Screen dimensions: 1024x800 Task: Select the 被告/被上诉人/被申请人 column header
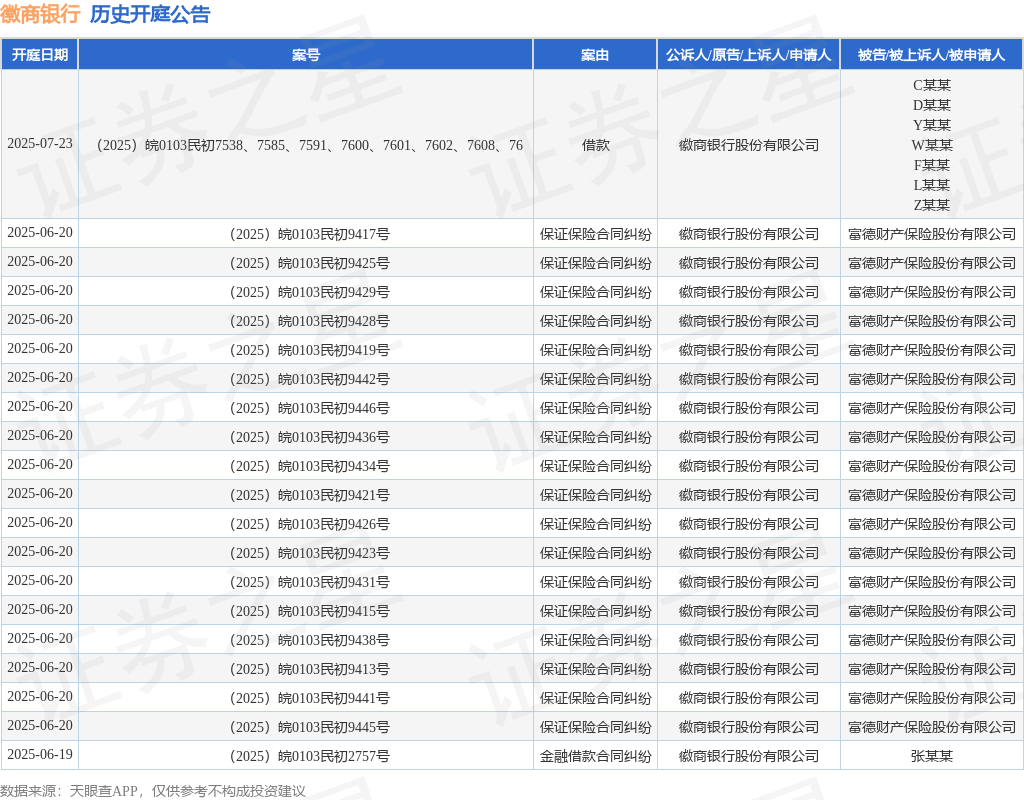coord(931,55)
